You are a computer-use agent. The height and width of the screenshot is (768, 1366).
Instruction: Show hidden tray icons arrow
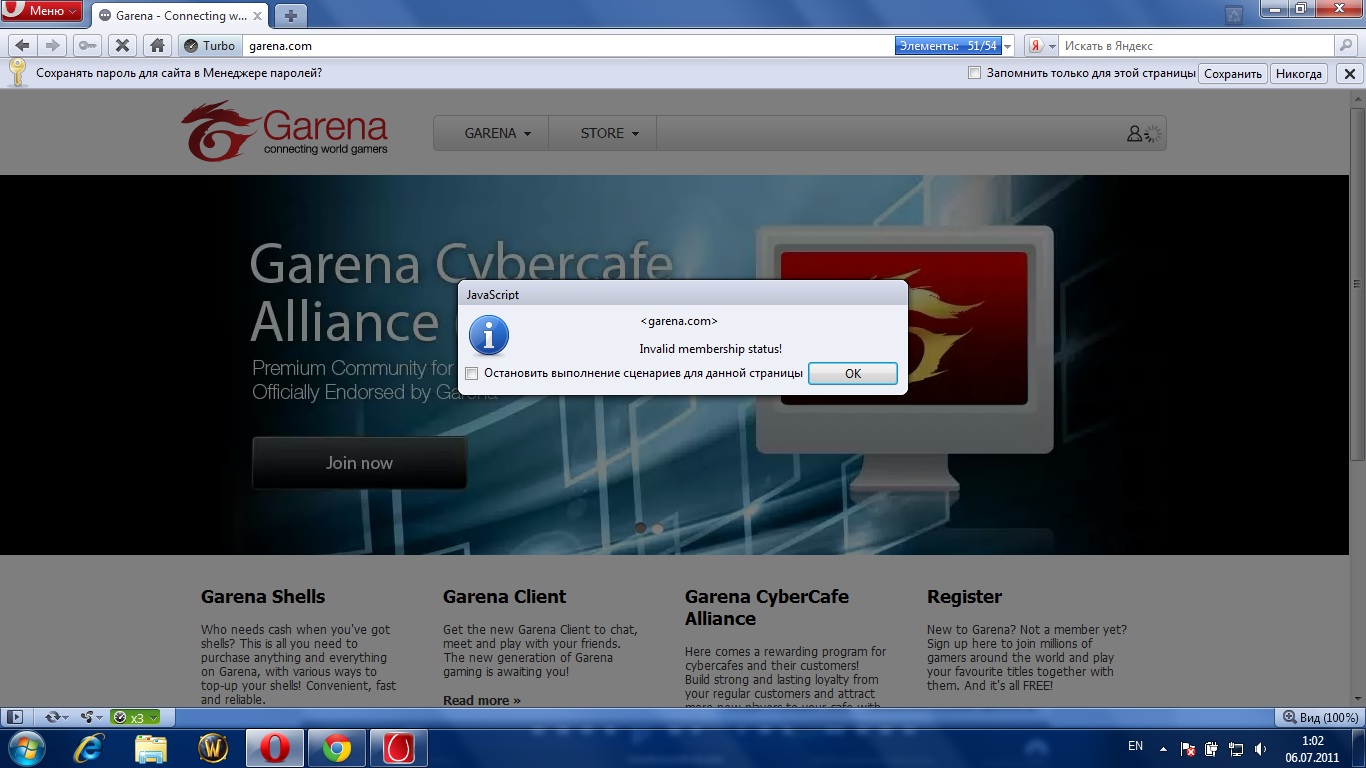click(x=1163, y=748)
